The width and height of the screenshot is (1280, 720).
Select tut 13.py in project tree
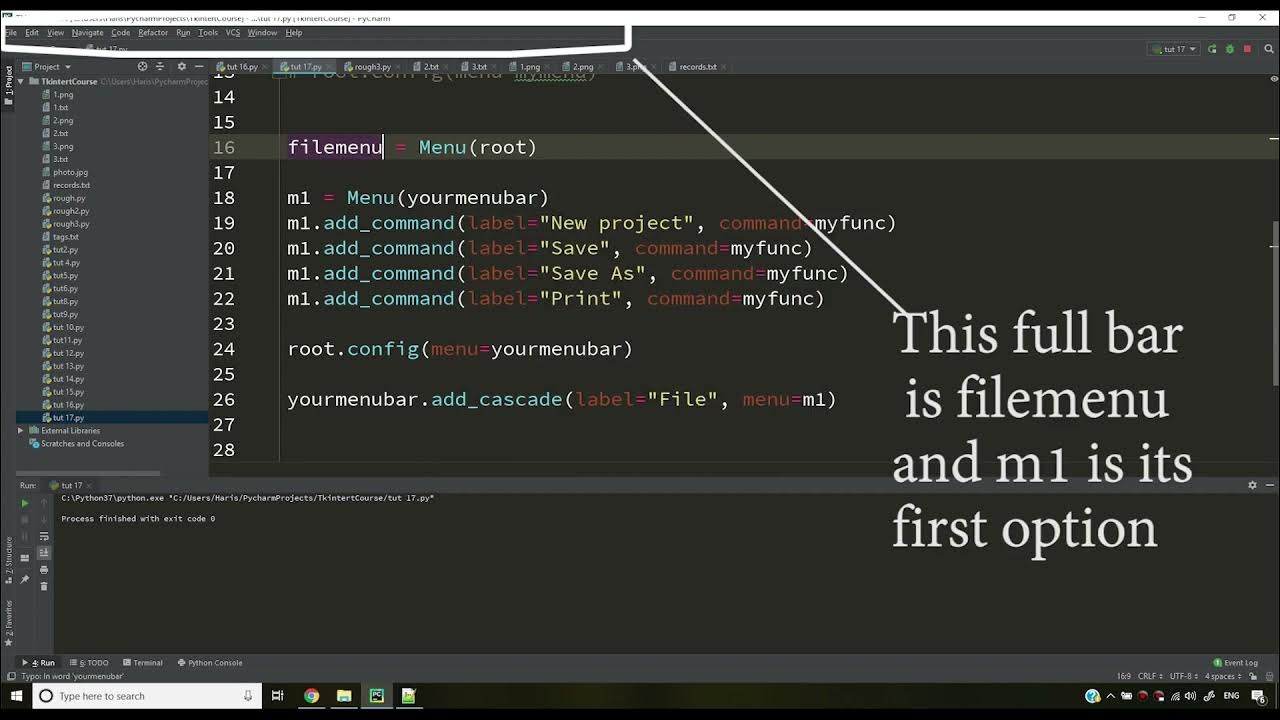pos(68,366)
